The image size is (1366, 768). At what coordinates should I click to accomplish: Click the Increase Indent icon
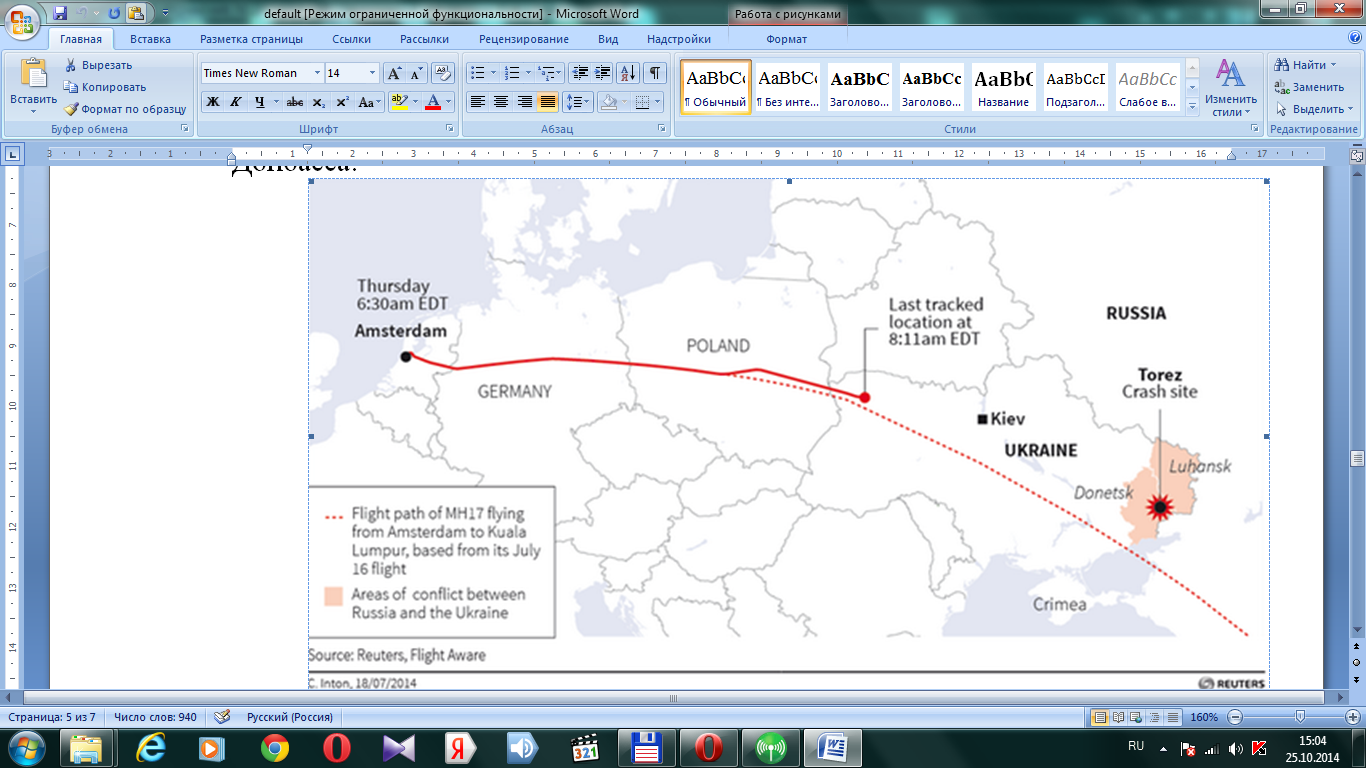click(603, 73)
